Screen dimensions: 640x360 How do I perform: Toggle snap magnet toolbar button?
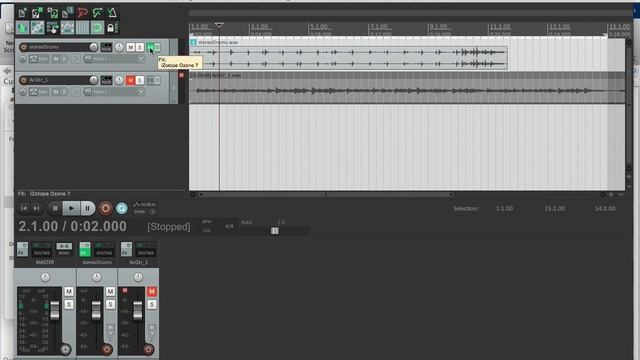[x=97, y=28]
